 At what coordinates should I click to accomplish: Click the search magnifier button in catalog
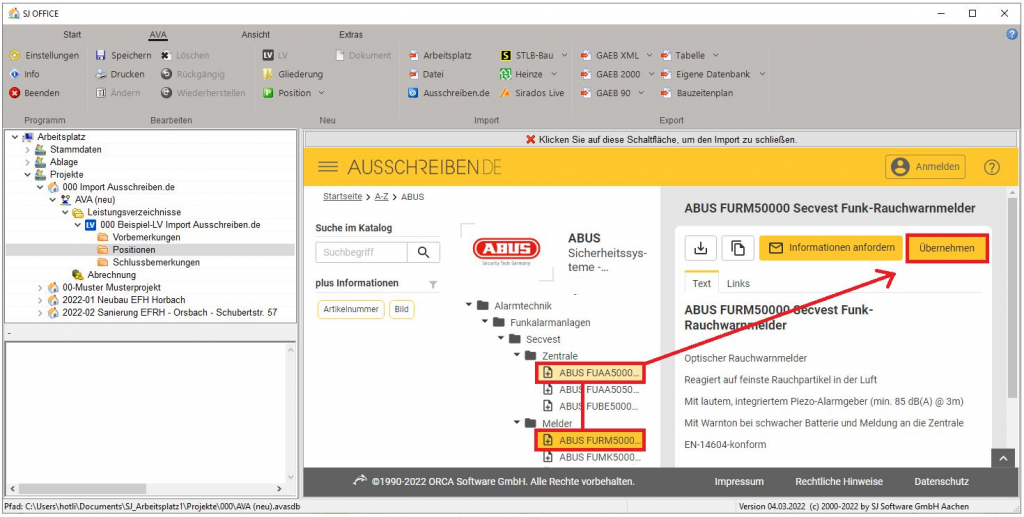pyautogui.click(x=424, y=253)
